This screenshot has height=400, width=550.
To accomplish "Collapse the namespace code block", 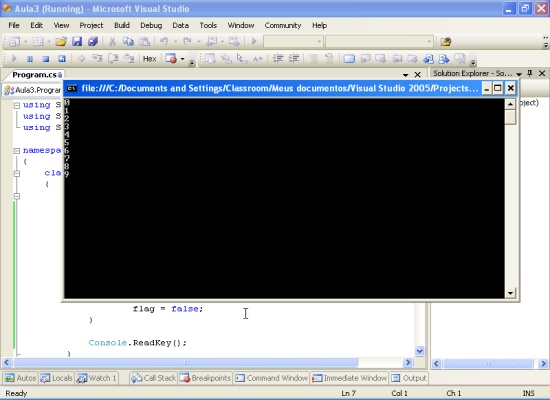I will 16,151.
